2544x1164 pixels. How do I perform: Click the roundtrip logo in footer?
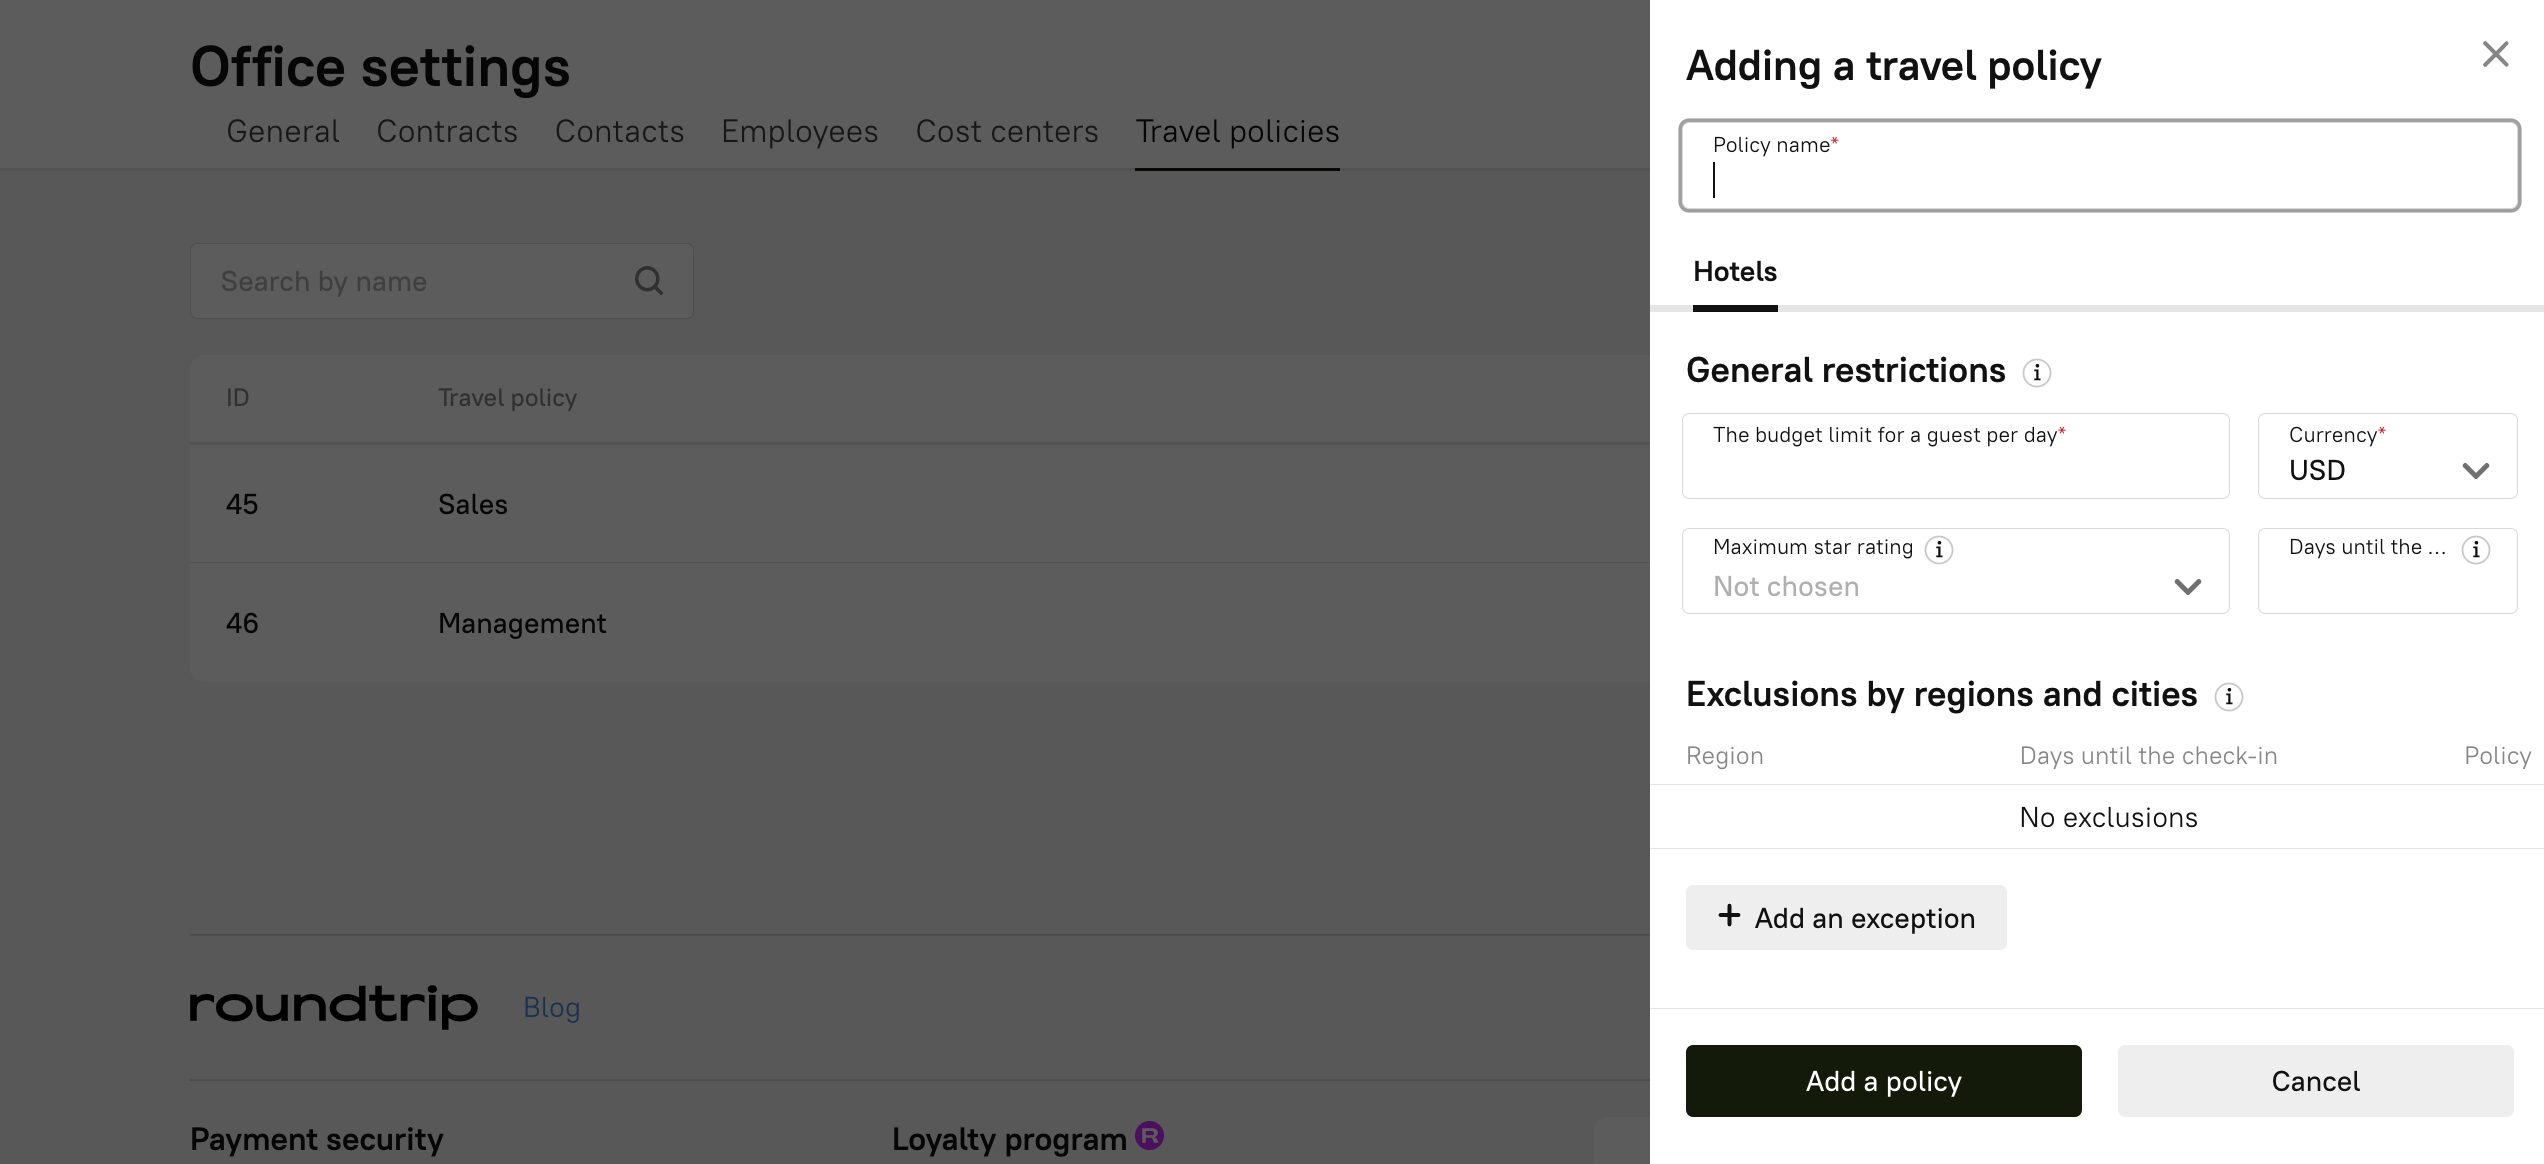334,1005
